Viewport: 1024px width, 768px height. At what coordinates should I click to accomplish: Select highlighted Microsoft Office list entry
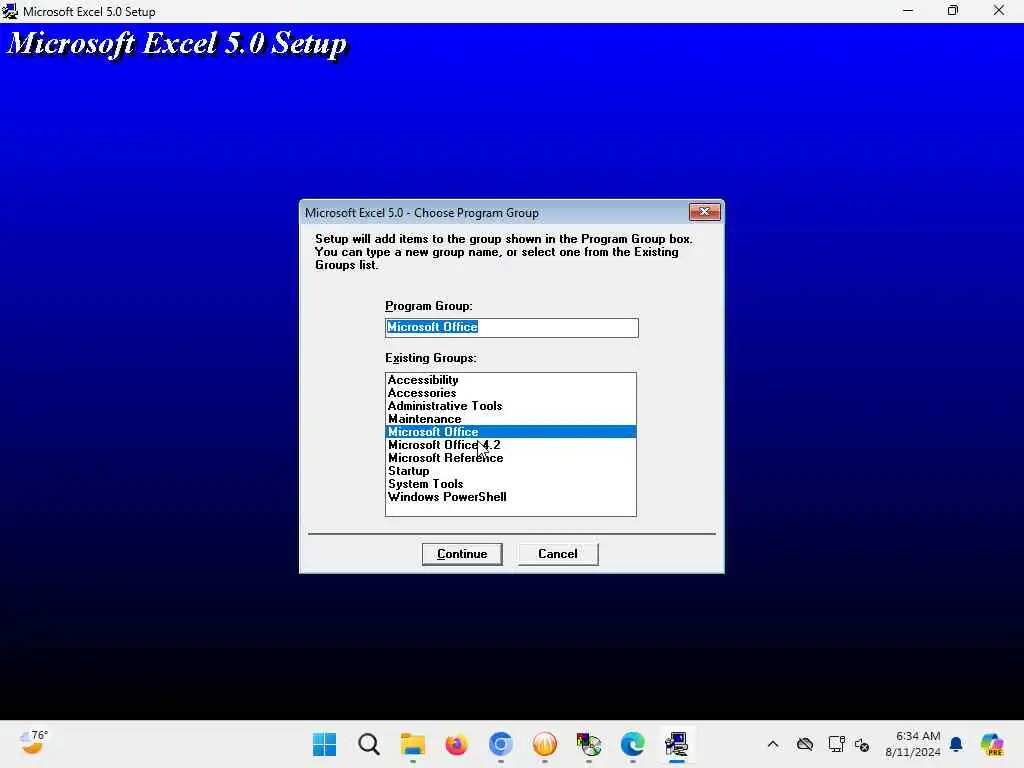click(x=511, y=432)
